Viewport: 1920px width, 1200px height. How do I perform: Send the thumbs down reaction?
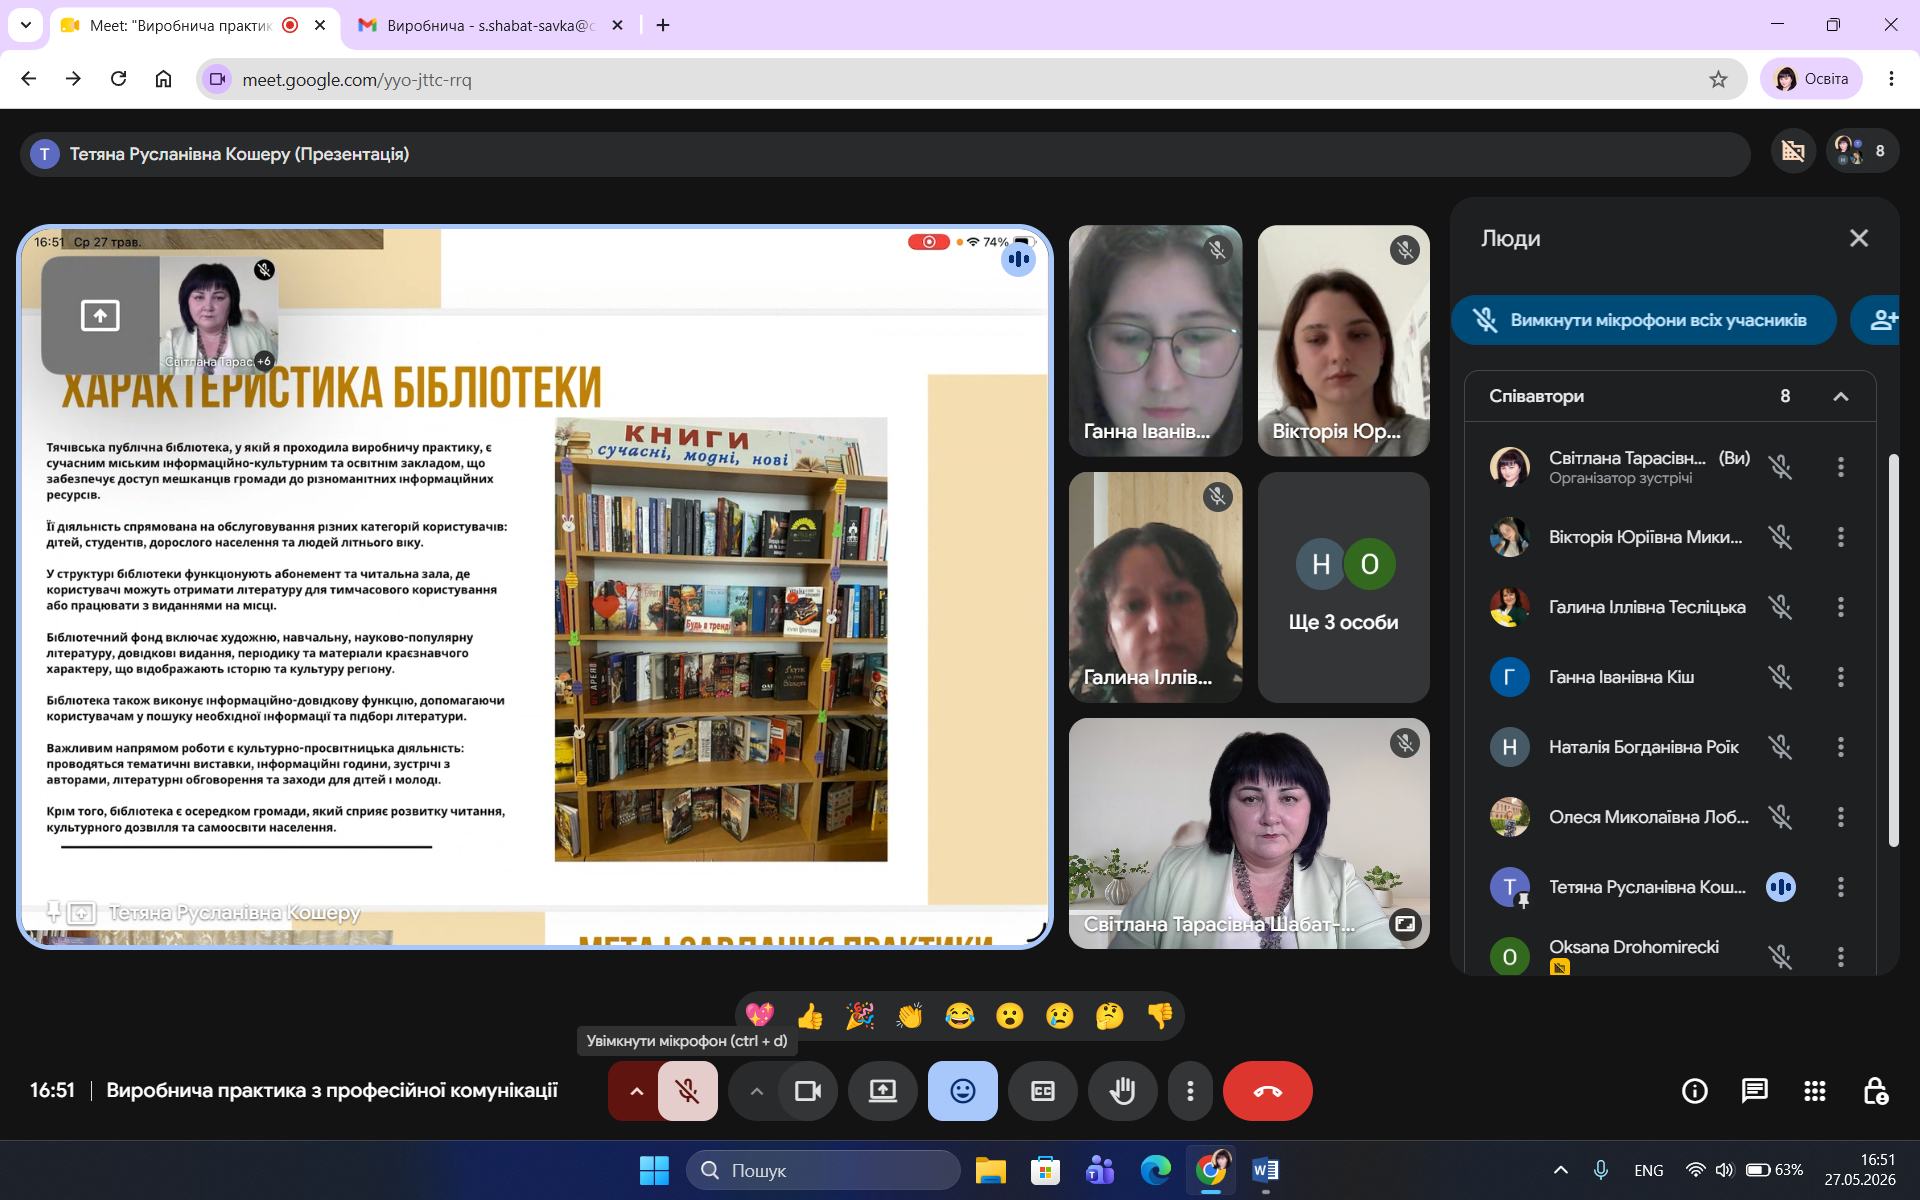1160,1016
